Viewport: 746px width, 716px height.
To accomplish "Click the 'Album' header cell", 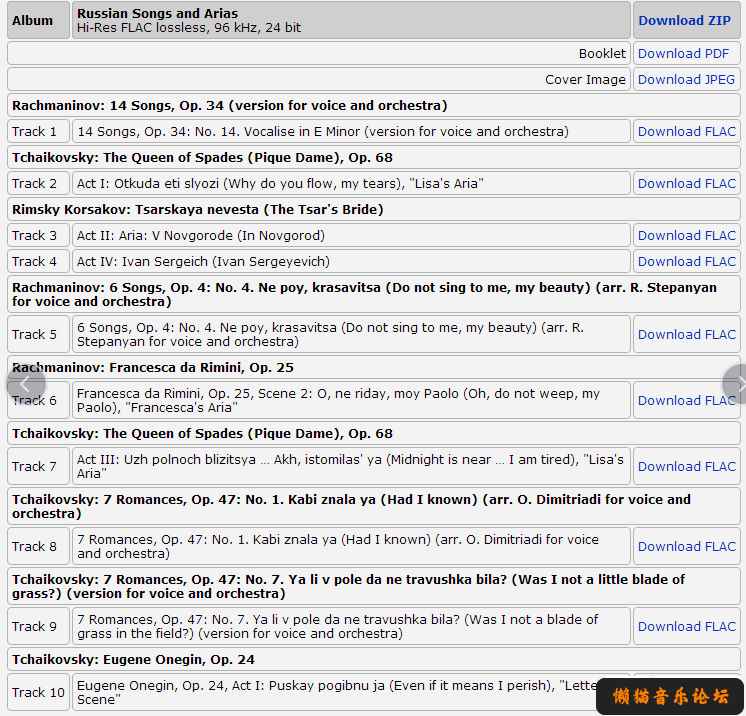I will pos(38,20).
